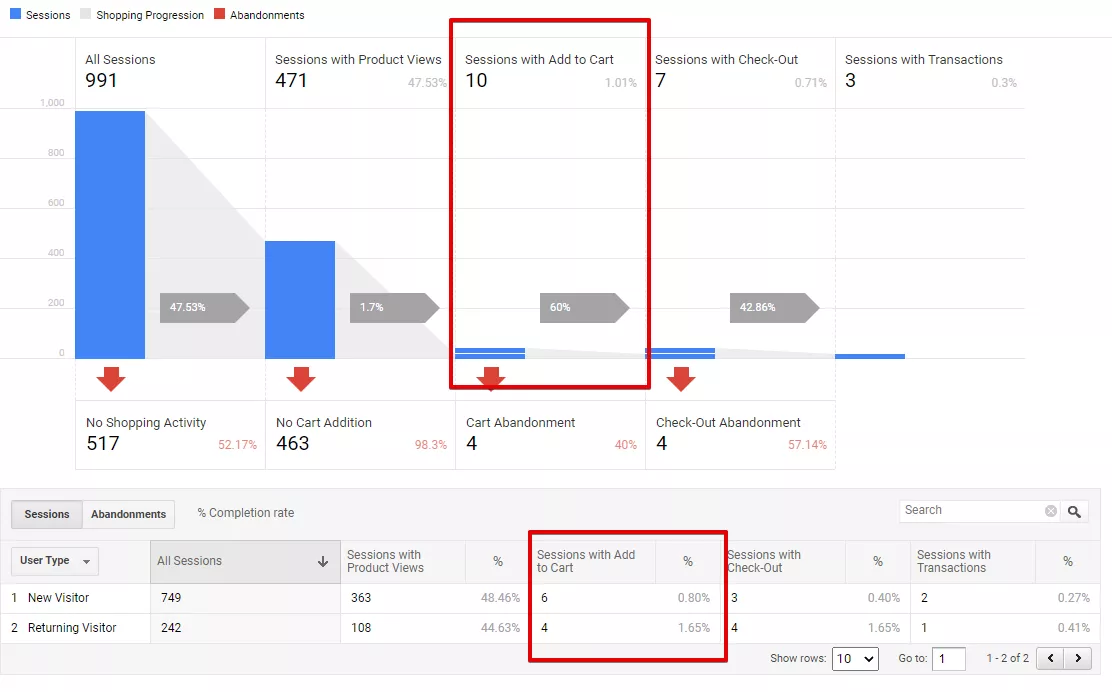
Task: Click the 363 Product Views cell
Action: point(361,598)
